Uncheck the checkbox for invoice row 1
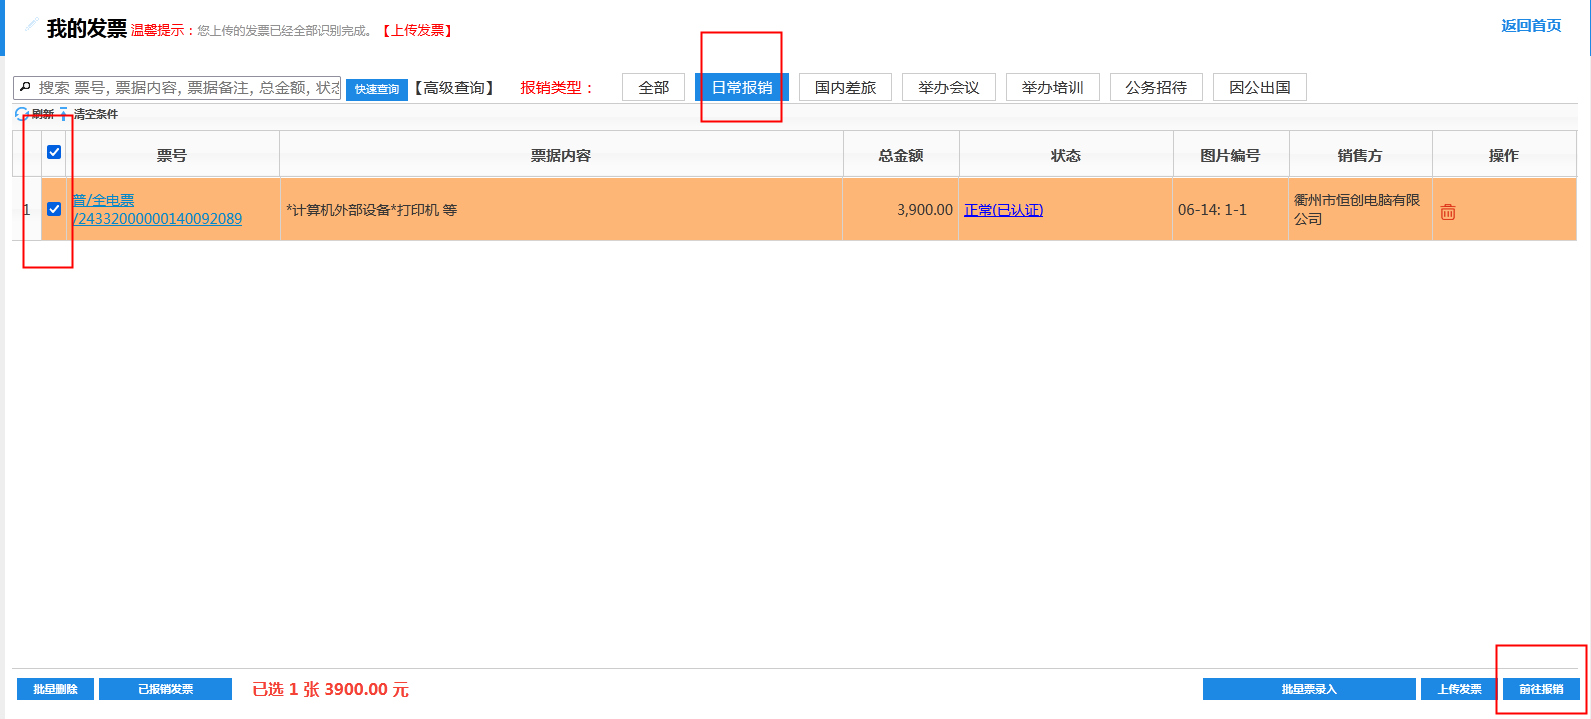 coord(54,209)
